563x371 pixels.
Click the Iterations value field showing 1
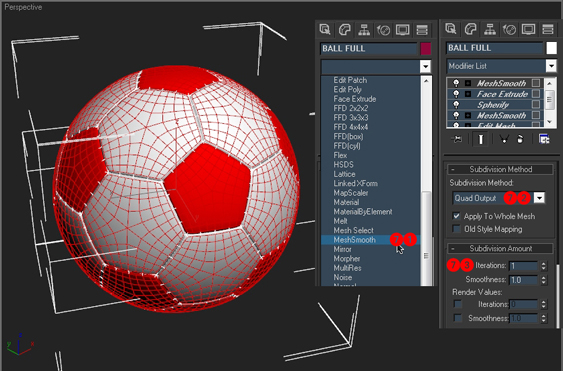(524, 266)
